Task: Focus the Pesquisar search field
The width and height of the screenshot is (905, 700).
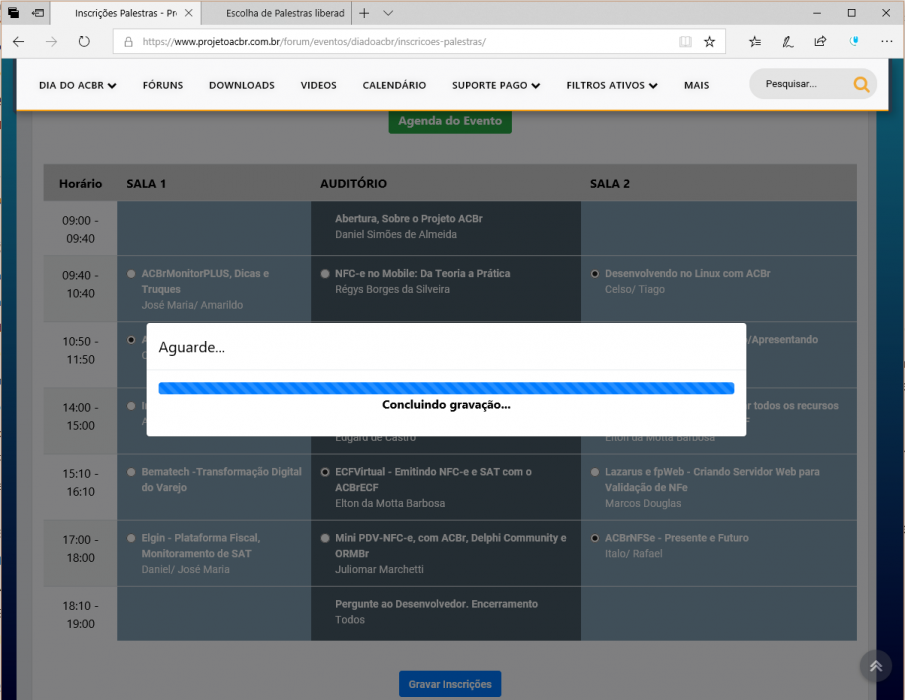Action: click(x=802, y=84)
